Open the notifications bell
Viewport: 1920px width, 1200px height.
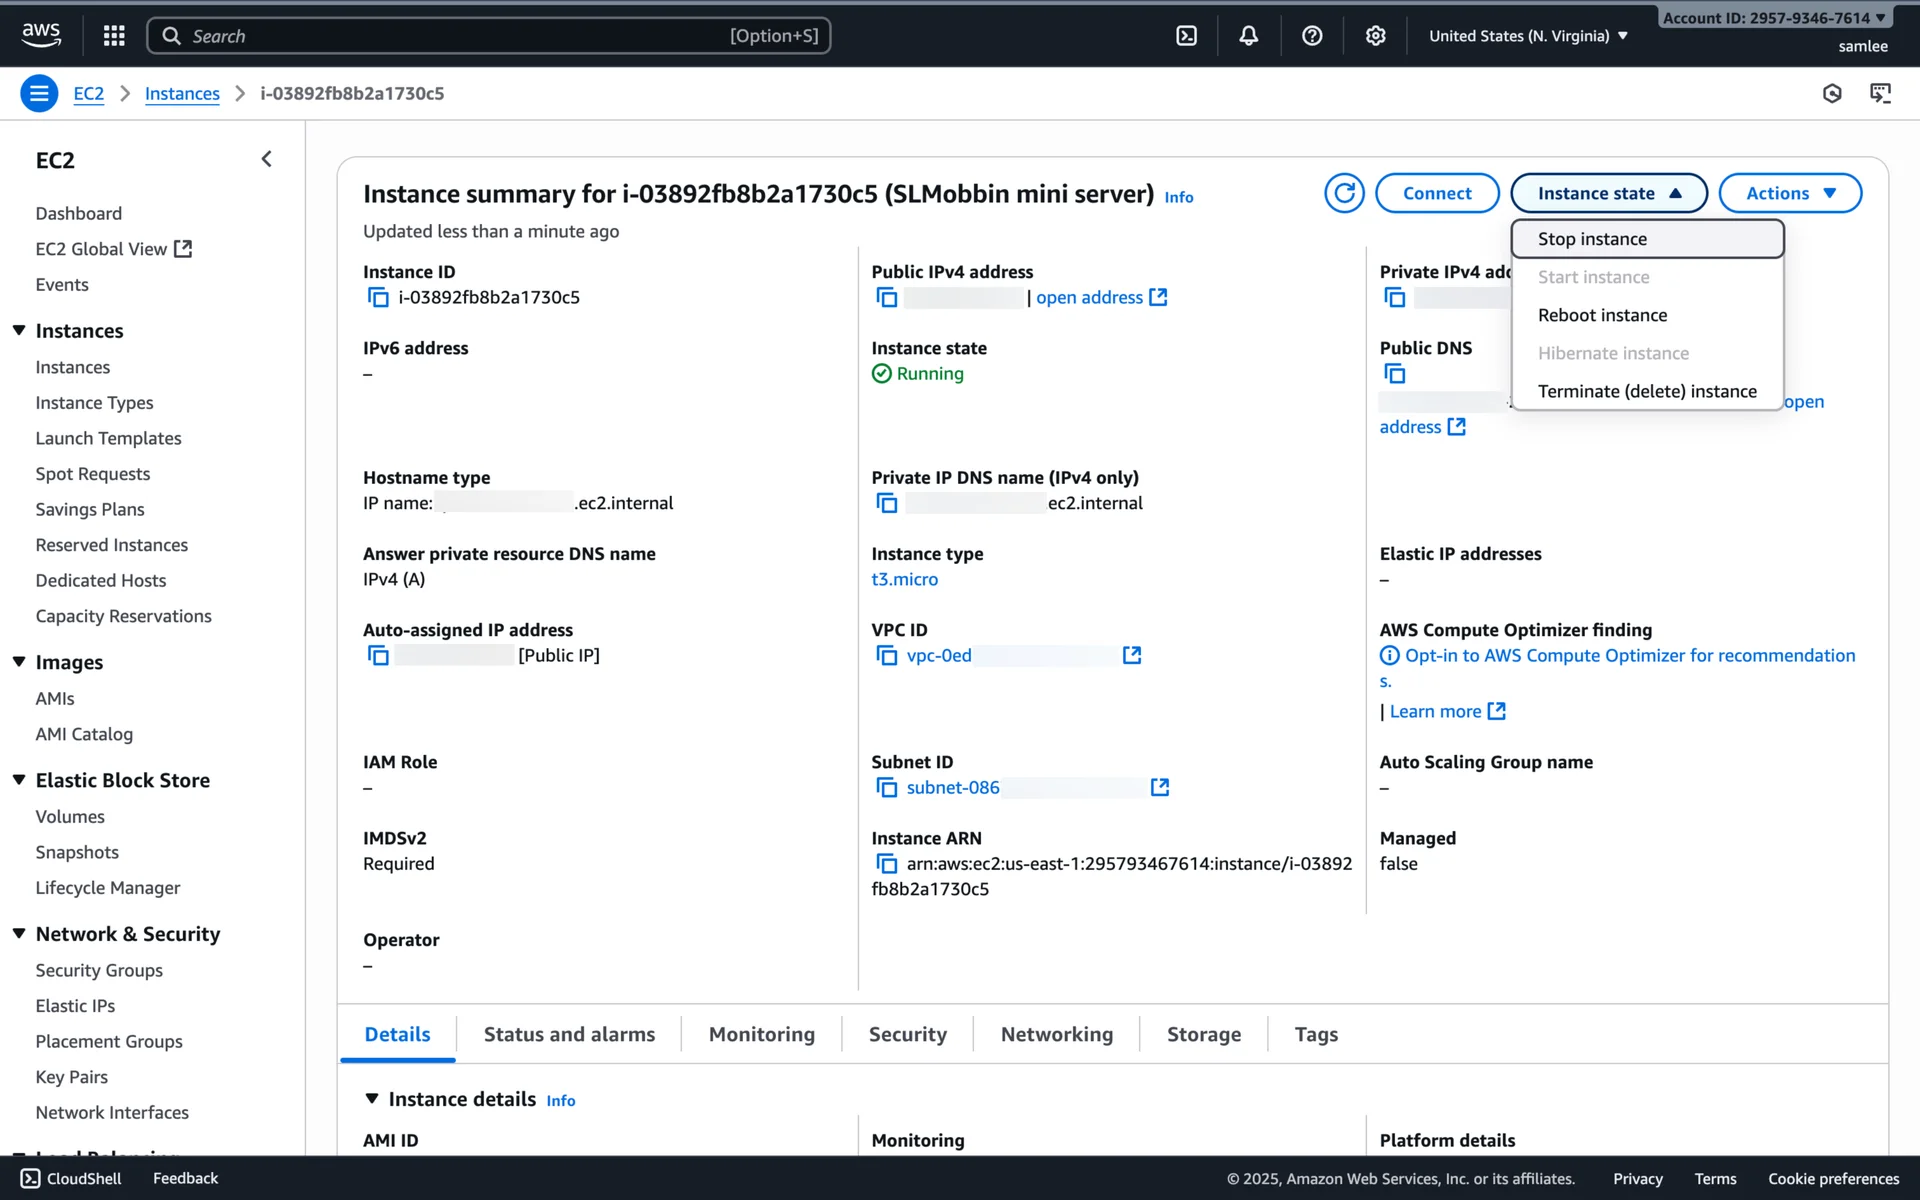point(1248,36)
